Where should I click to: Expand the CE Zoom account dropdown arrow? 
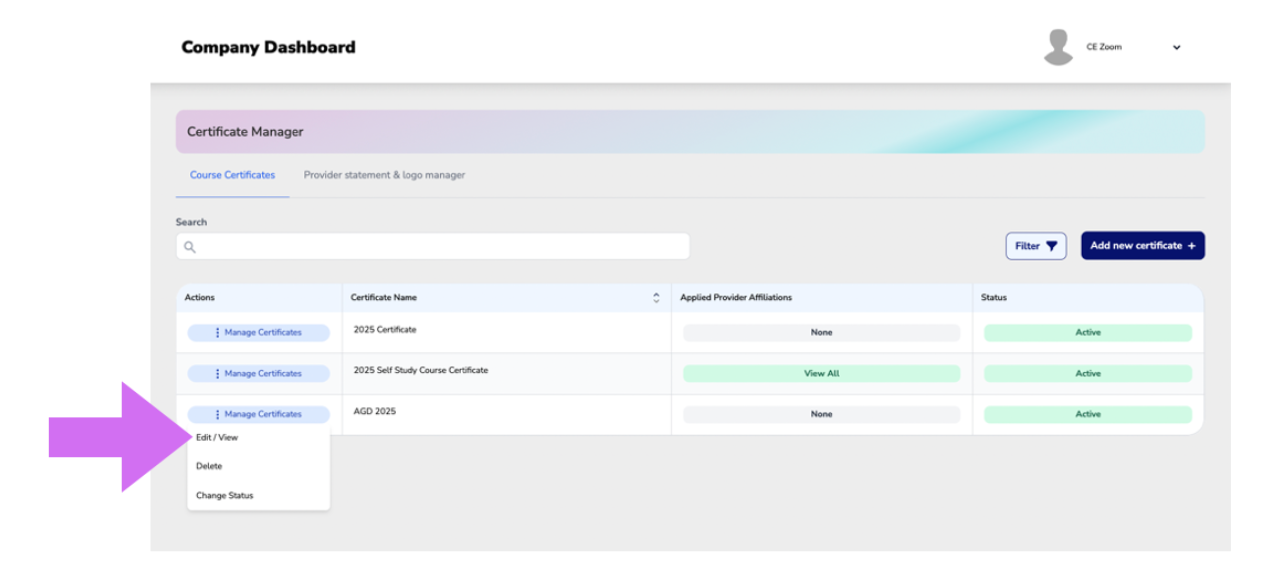[1176, 47]
